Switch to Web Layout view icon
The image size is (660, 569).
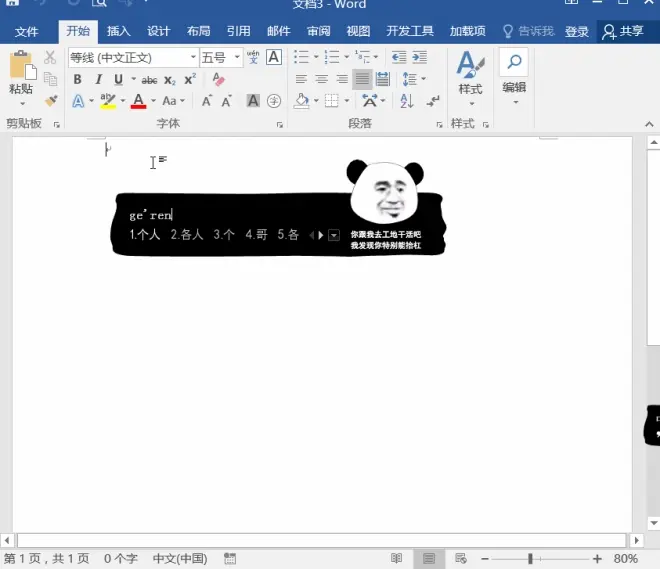(x=461, y=558)
